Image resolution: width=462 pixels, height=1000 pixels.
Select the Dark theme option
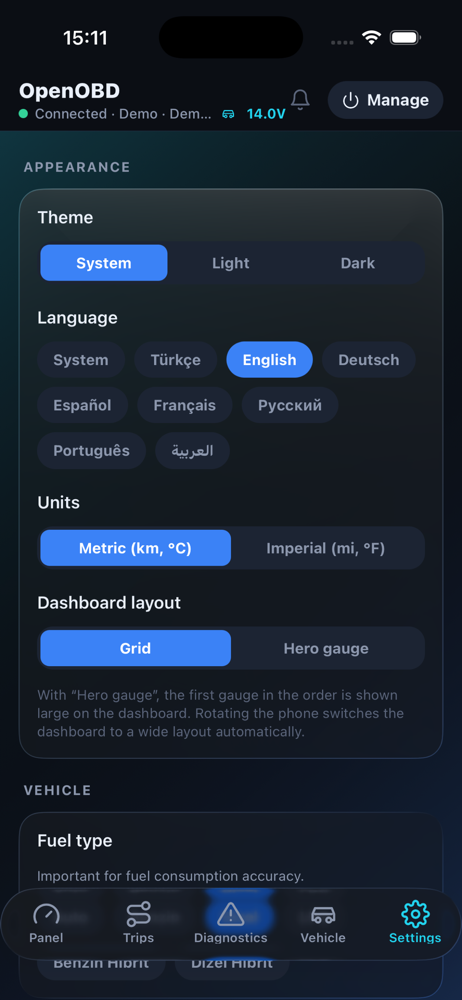357,263
